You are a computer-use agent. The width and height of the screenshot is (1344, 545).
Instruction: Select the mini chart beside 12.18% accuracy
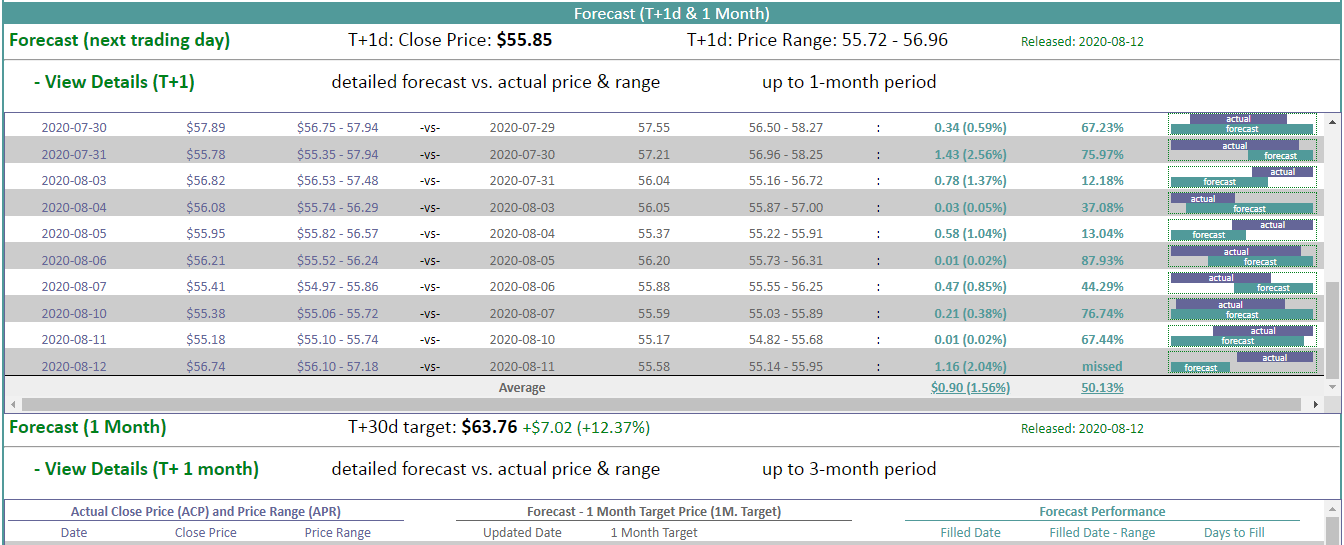point(1242,178)
